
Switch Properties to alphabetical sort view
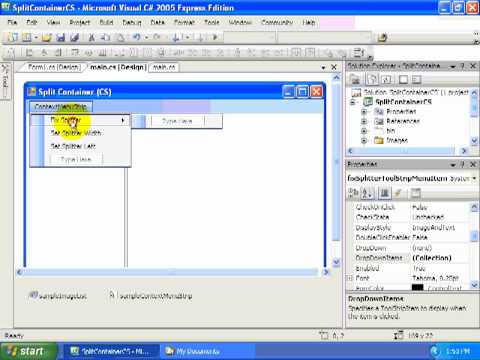click(368, 193)
